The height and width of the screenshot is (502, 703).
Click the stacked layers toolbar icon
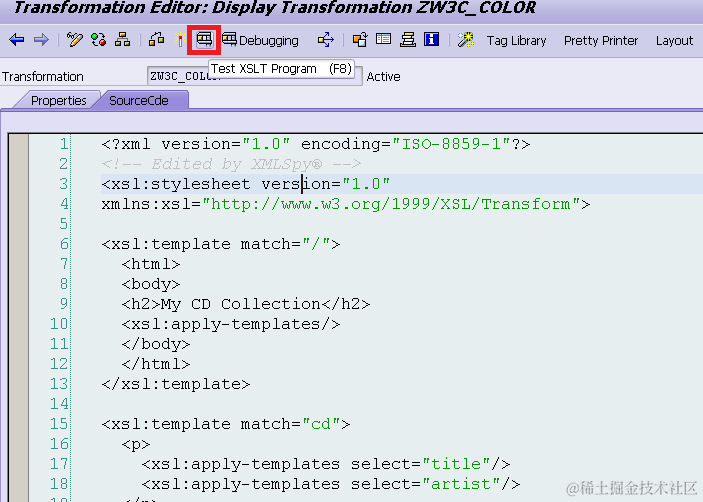pos(408,40)
